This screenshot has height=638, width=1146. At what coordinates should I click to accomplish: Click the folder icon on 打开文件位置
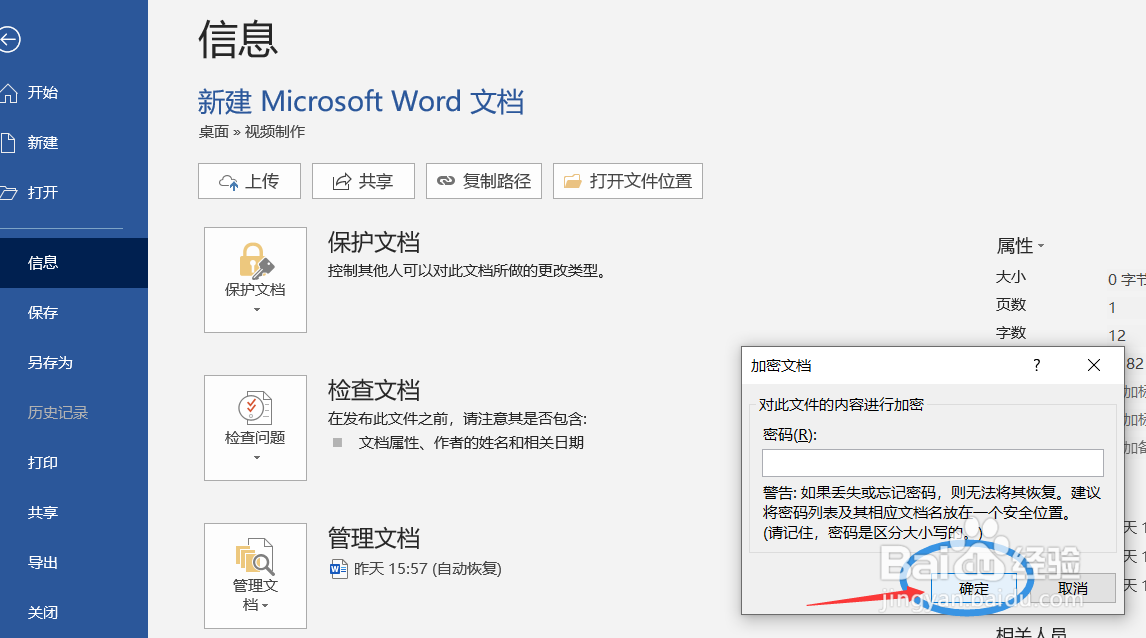click(573, 181)
